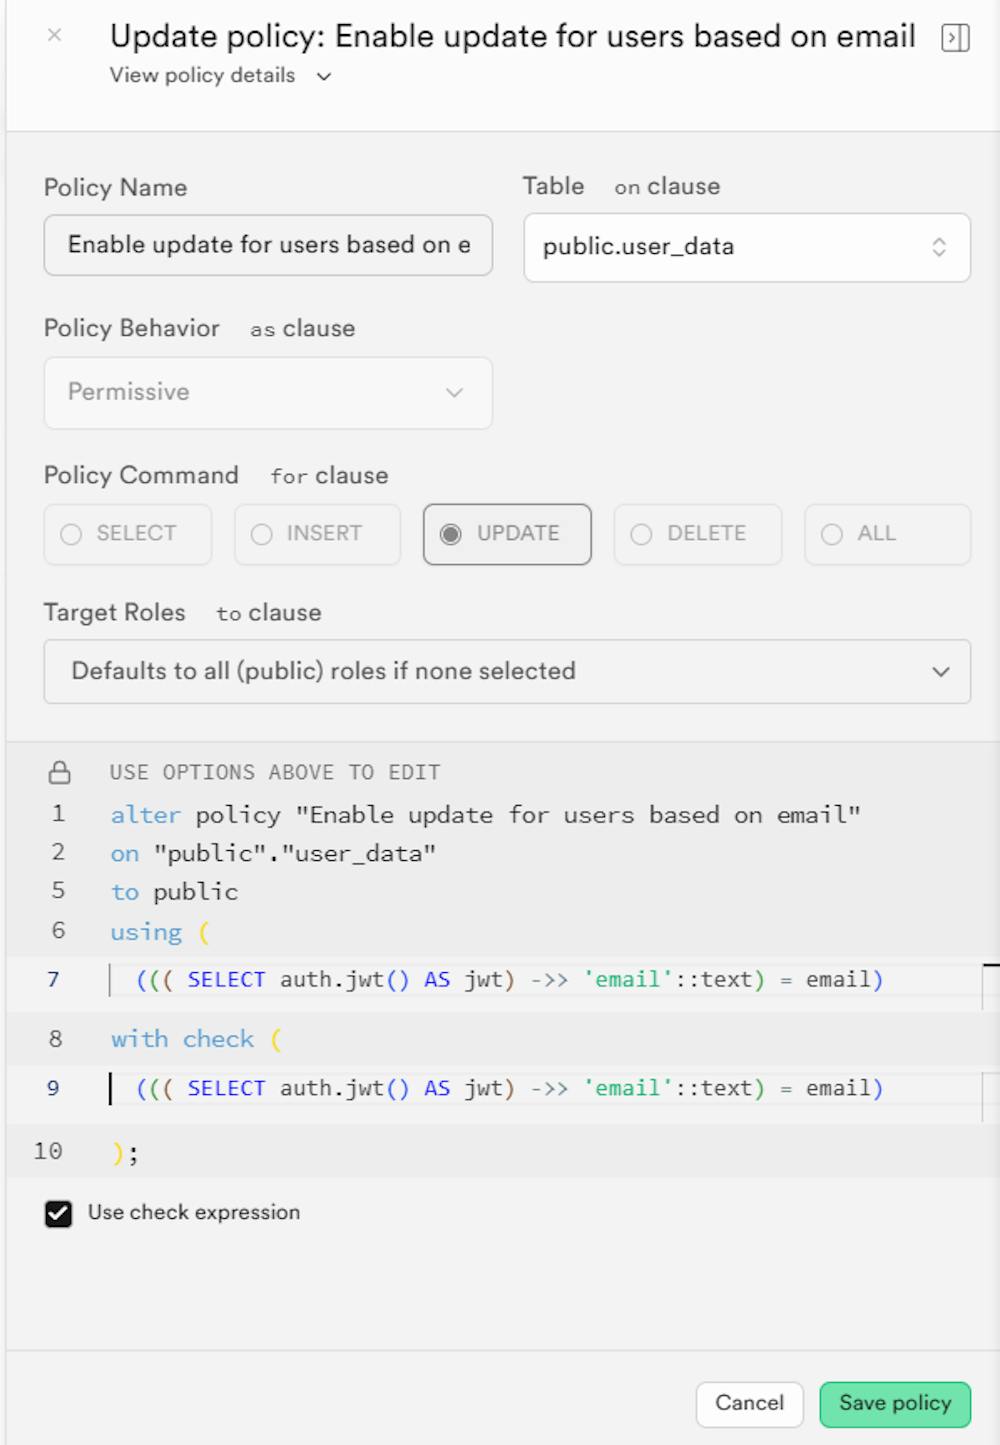Toggle the side panel icon in header
Viewport: 1000px width, 1445px height.
955,38
